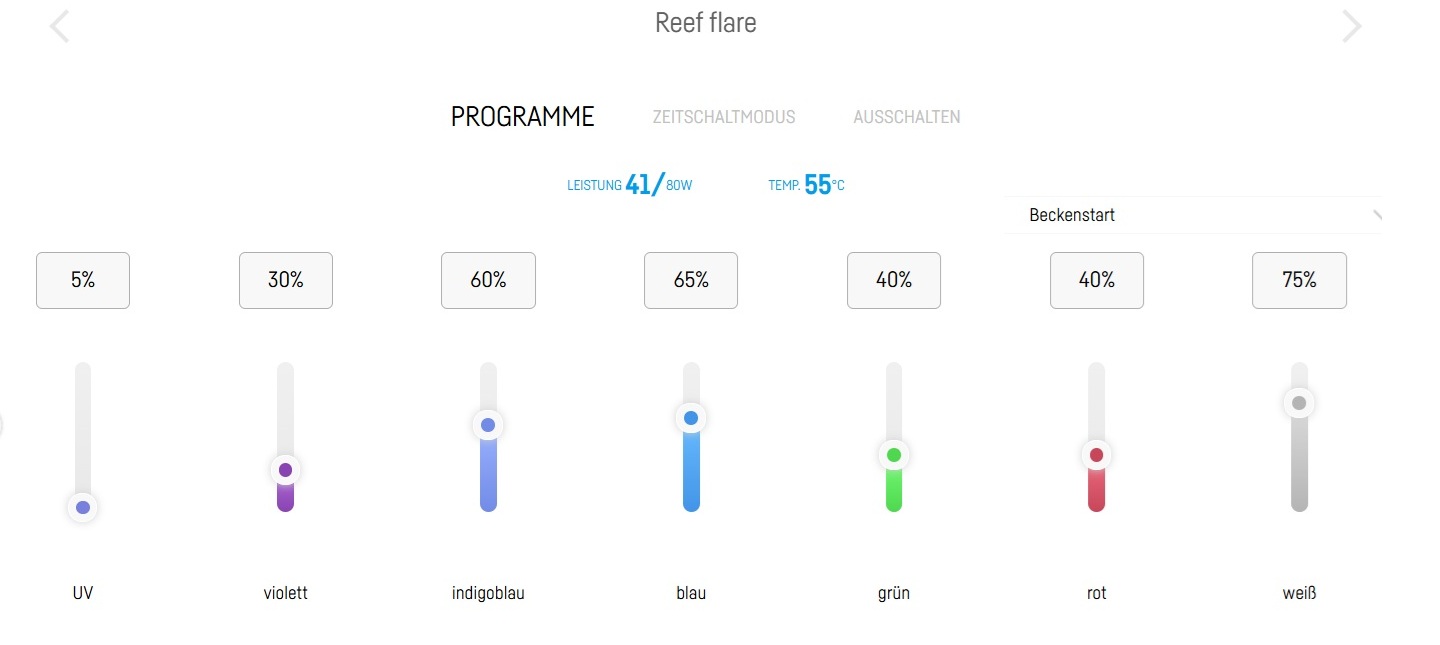Image resolution: width=1440 pixels, height=645 pixels.
Task: Click the indigoblau slider handle
Action: pyautogui.click(x=488, y=425)
